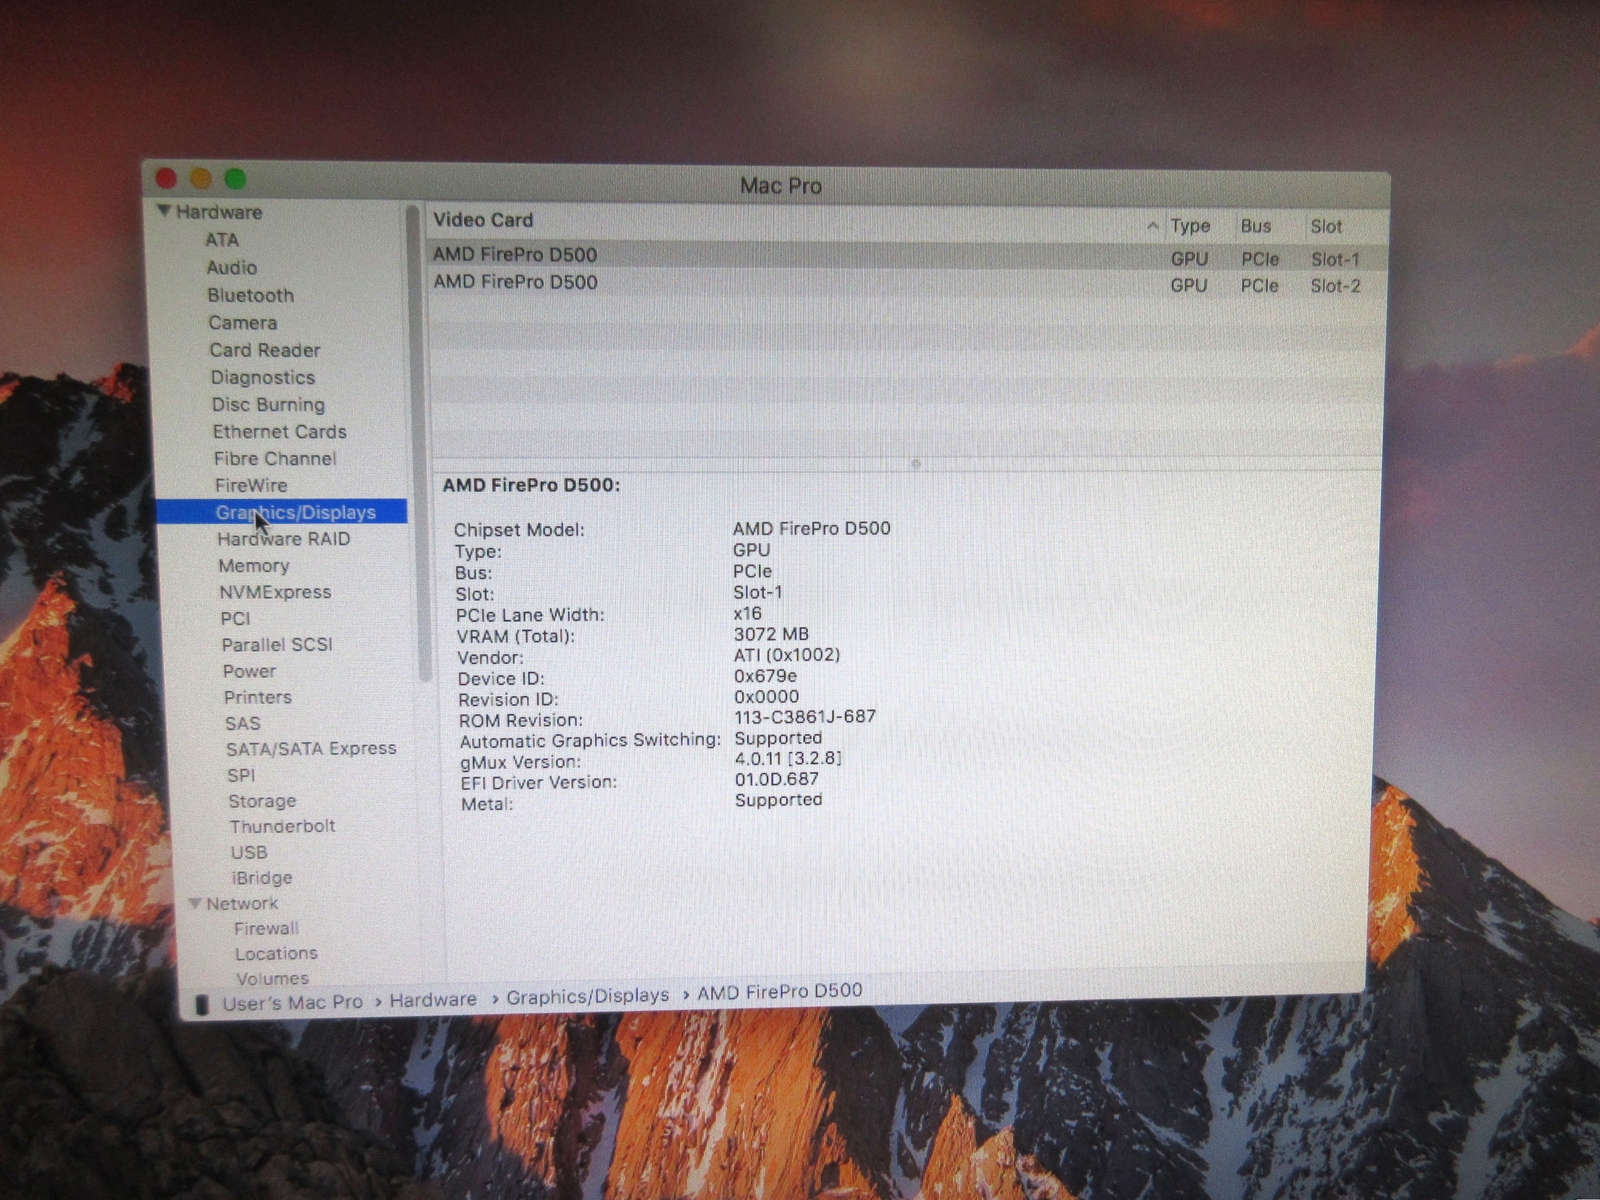Click the ROM Revision value 113-C3861J-687
The image size is (1600, 1200).
pyautogui.click(x=805, y=717)
